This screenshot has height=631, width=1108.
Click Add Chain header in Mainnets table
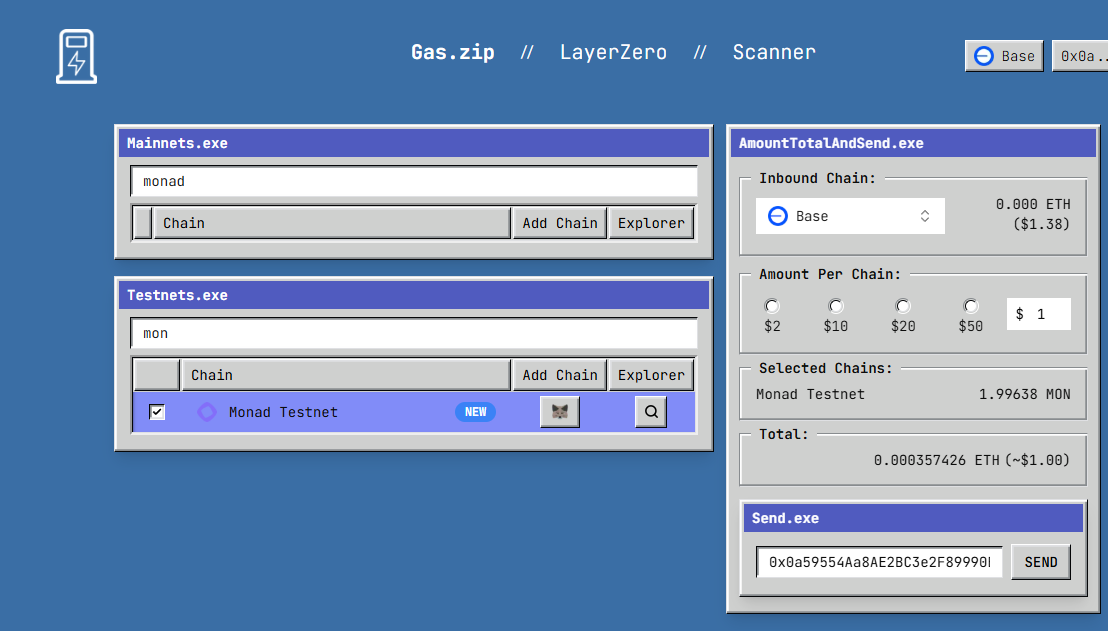pos(560,223)
